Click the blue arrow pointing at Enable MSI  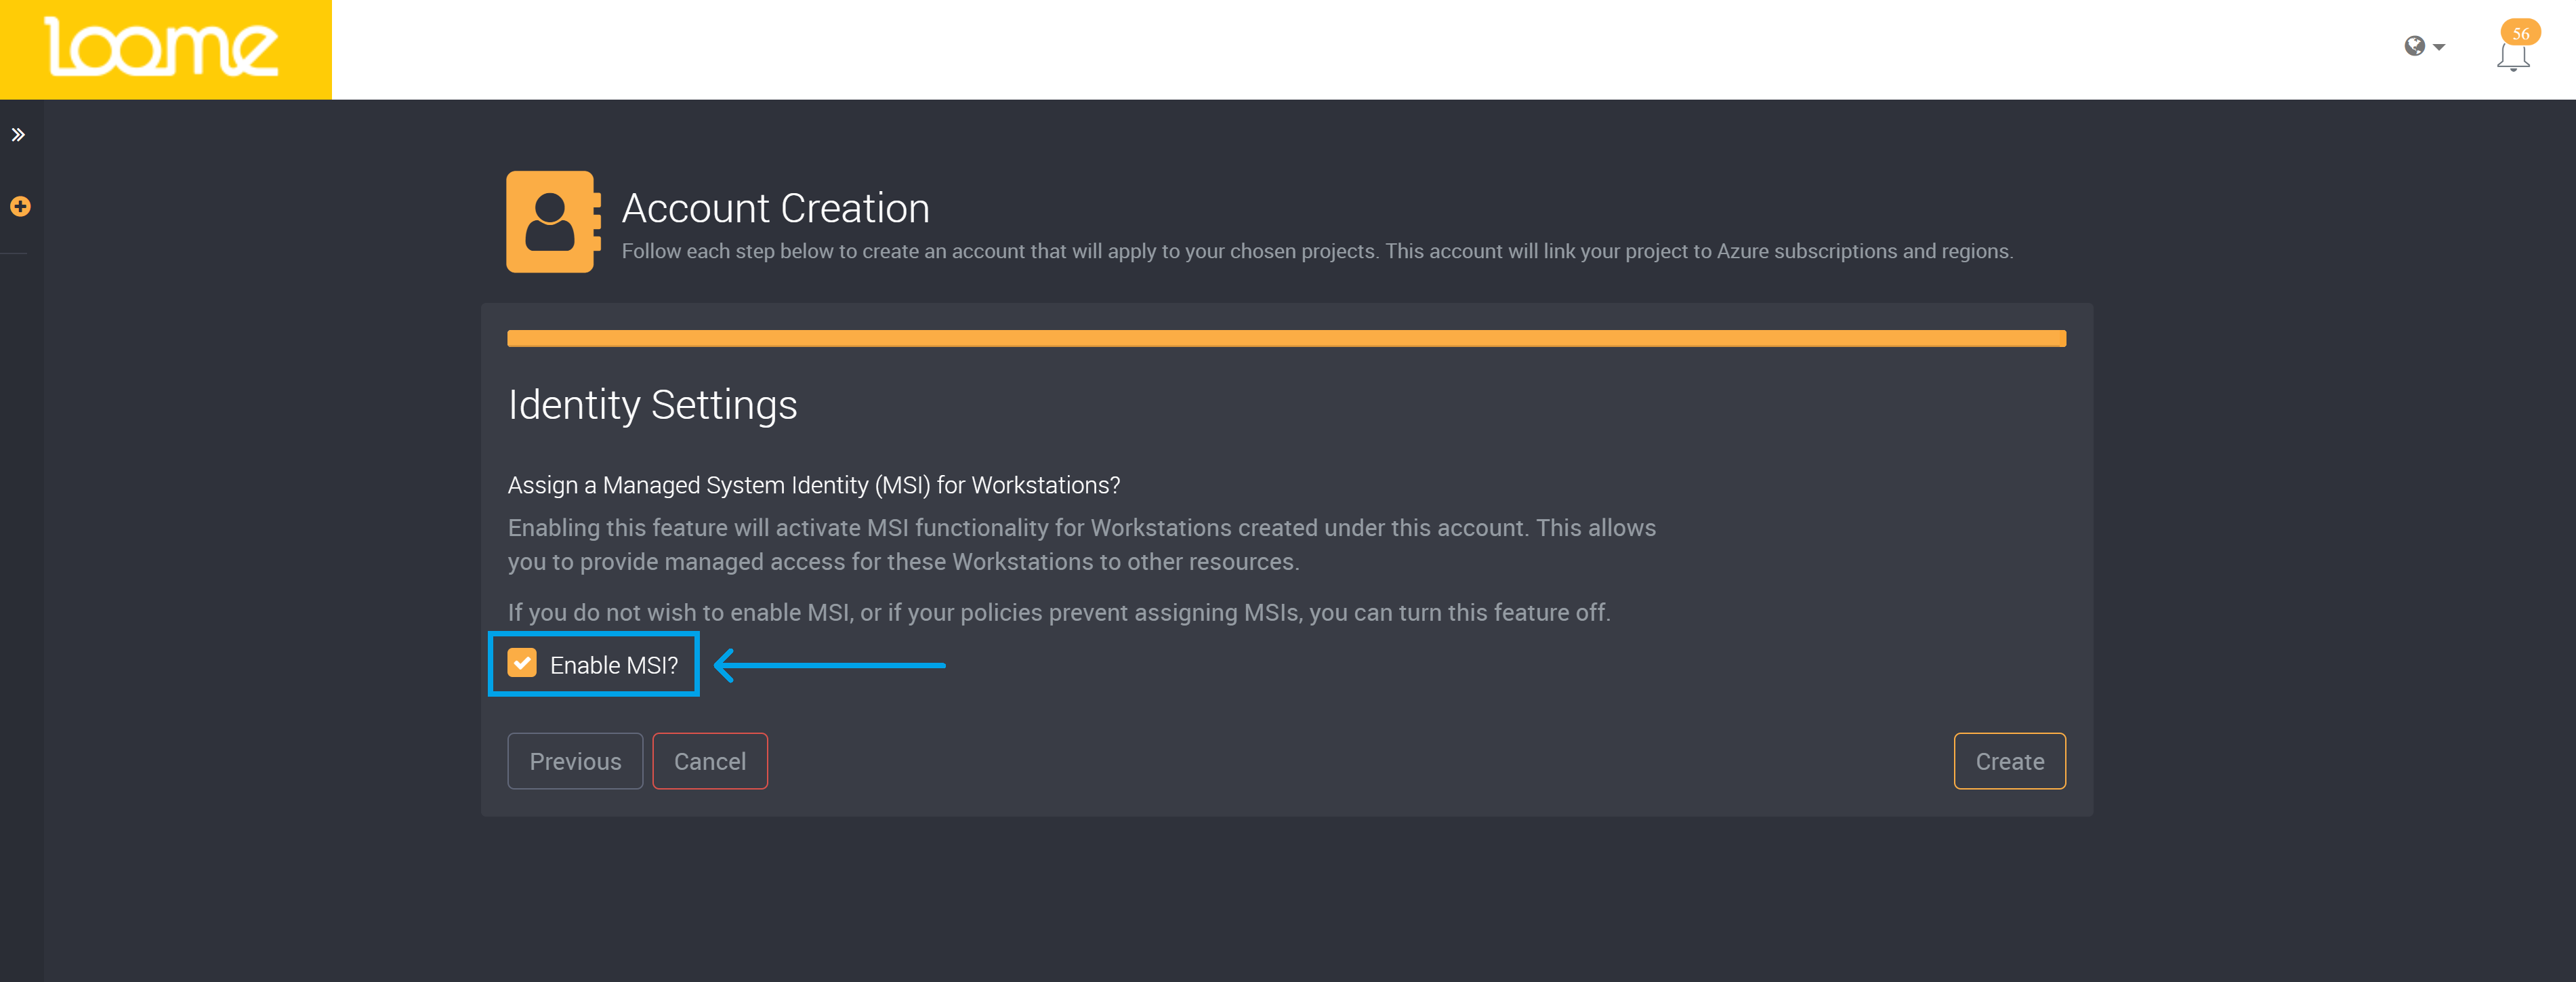click(x=830, y=665)
